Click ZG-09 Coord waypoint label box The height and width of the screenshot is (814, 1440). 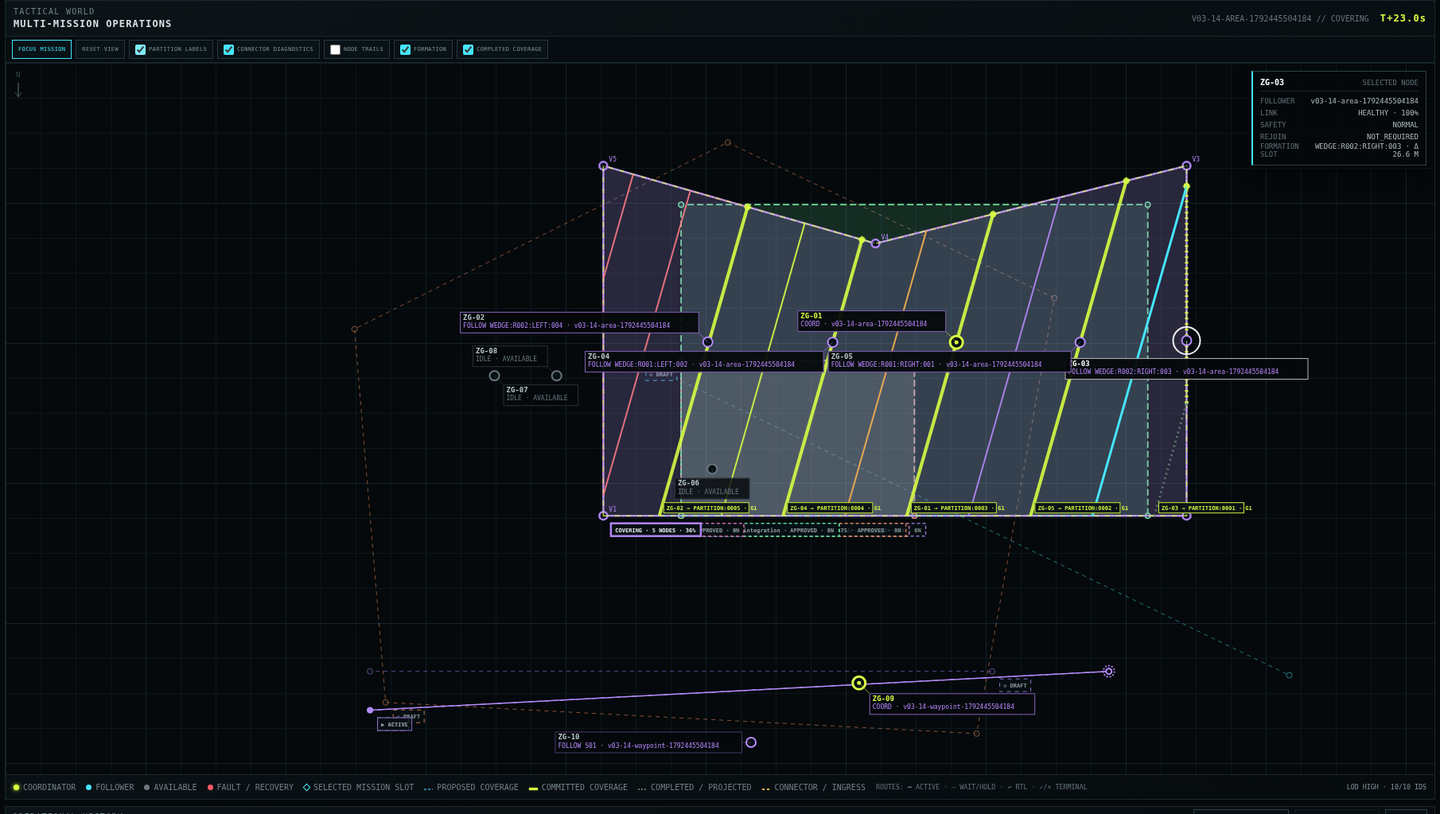coord(951,703)
